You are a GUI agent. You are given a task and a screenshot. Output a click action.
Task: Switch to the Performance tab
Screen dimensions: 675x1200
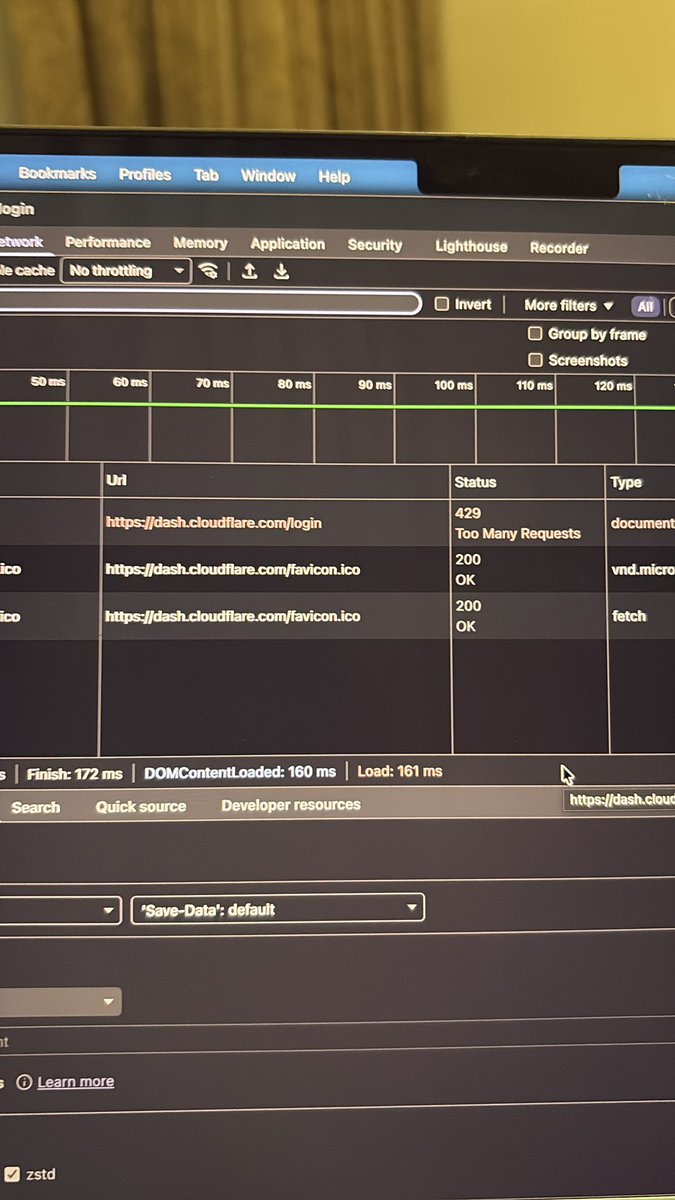108,242
